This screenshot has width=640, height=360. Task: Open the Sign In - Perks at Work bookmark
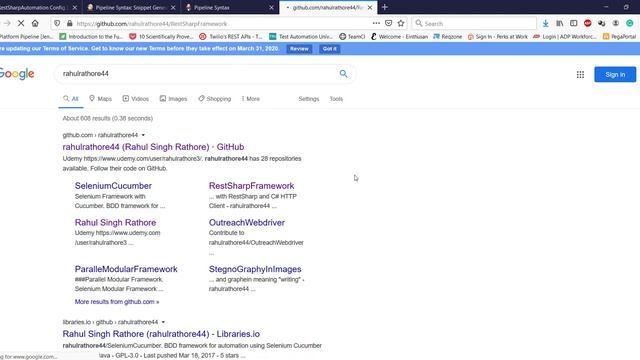tap(498, 37)
